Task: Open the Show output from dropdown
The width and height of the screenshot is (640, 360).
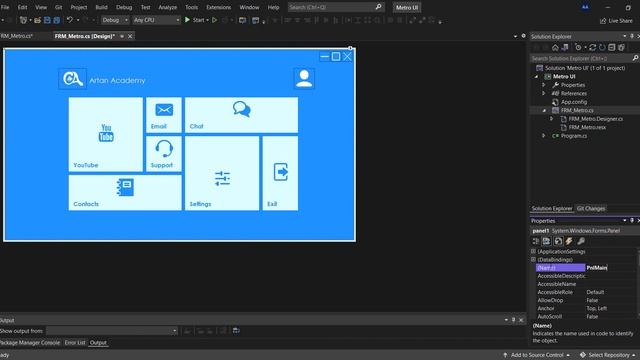Action: click(112, 331)
